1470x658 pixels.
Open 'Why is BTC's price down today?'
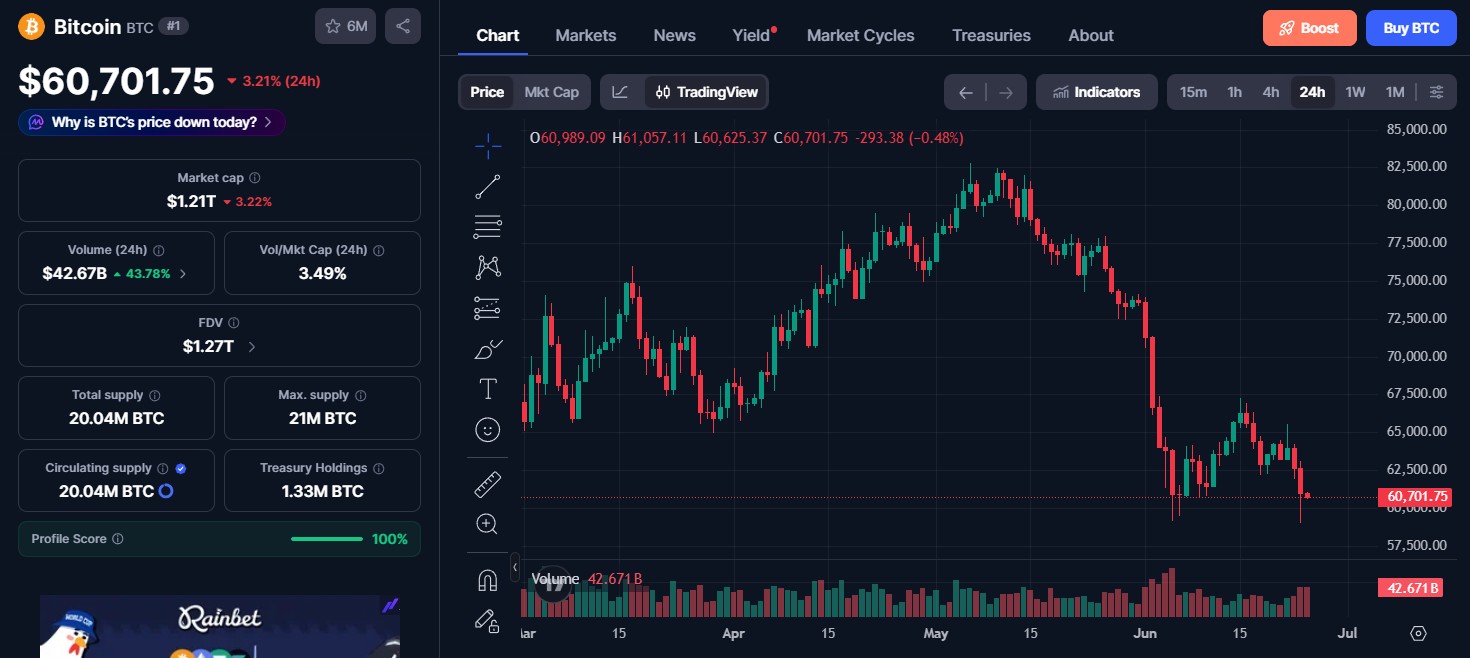tap(152, 123)
